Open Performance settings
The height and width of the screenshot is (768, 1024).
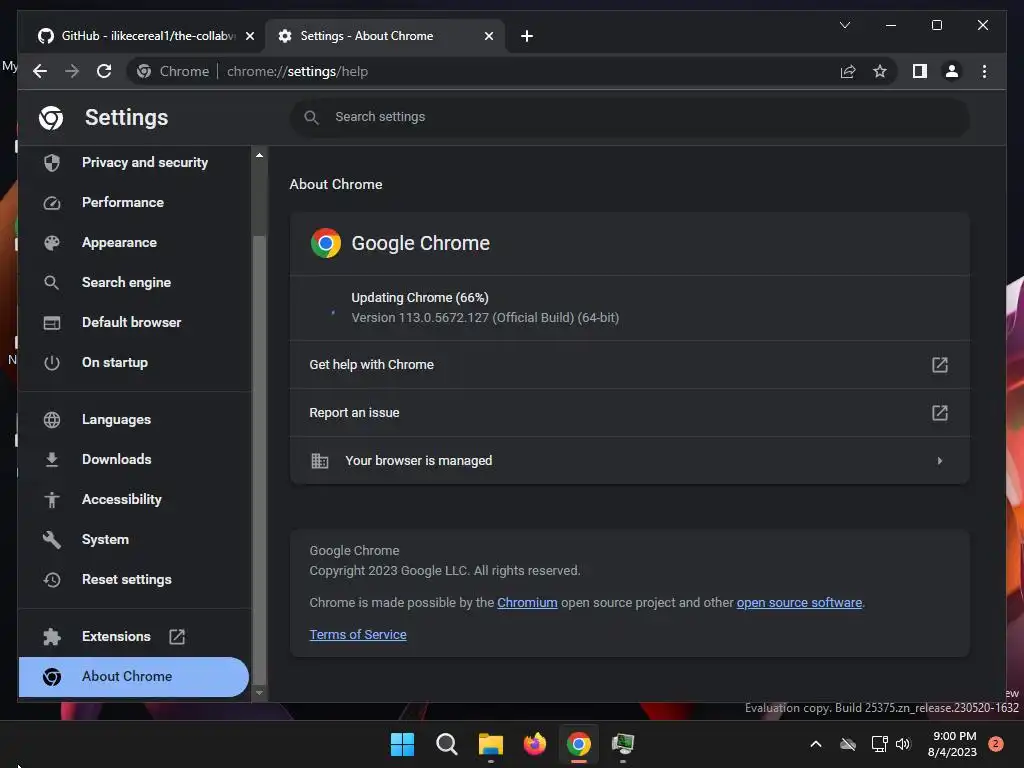pos(135,202)
